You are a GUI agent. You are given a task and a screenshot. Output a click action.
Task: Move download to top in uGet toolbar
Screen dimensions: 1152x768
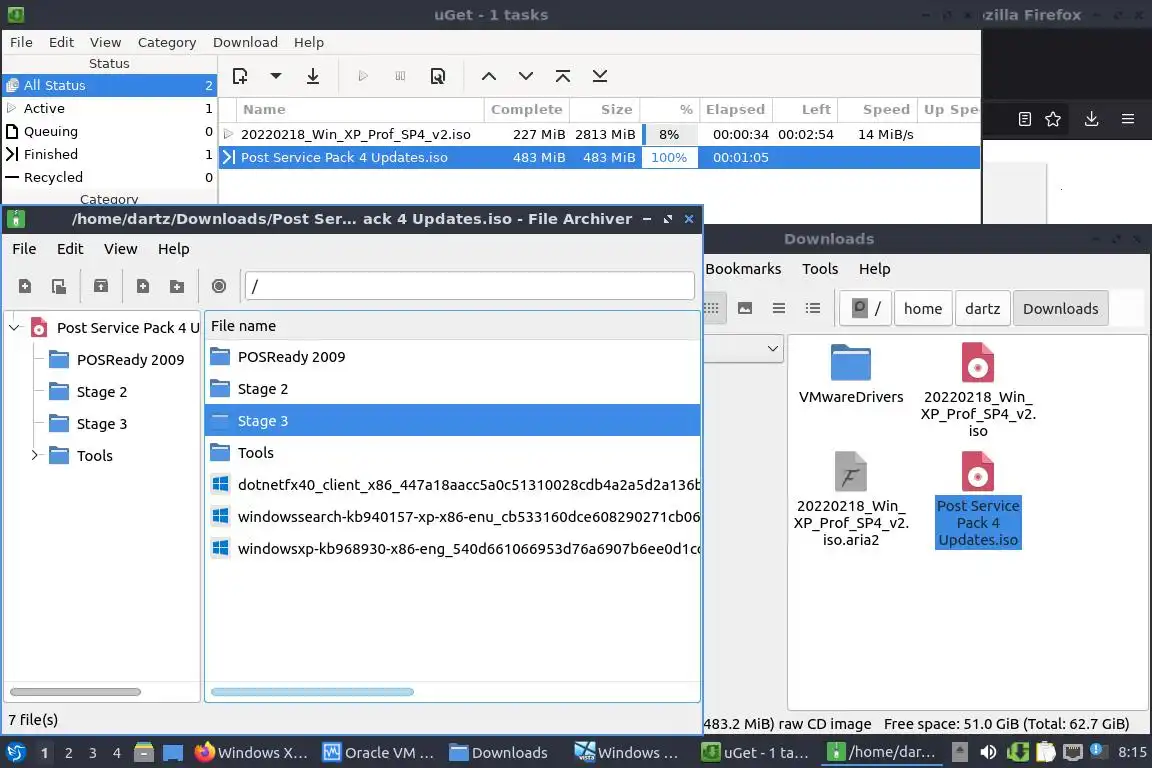563,76
